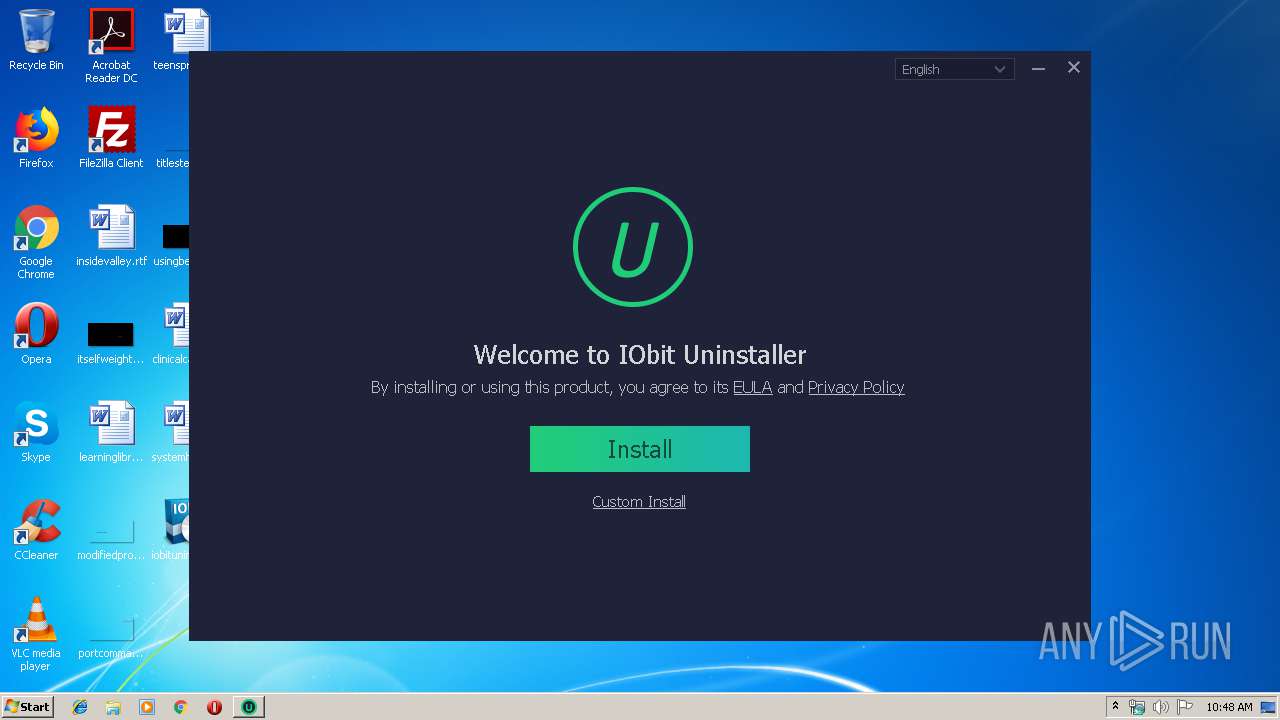
Task: Select the VLC media player icon
Action: pos(36,634)
